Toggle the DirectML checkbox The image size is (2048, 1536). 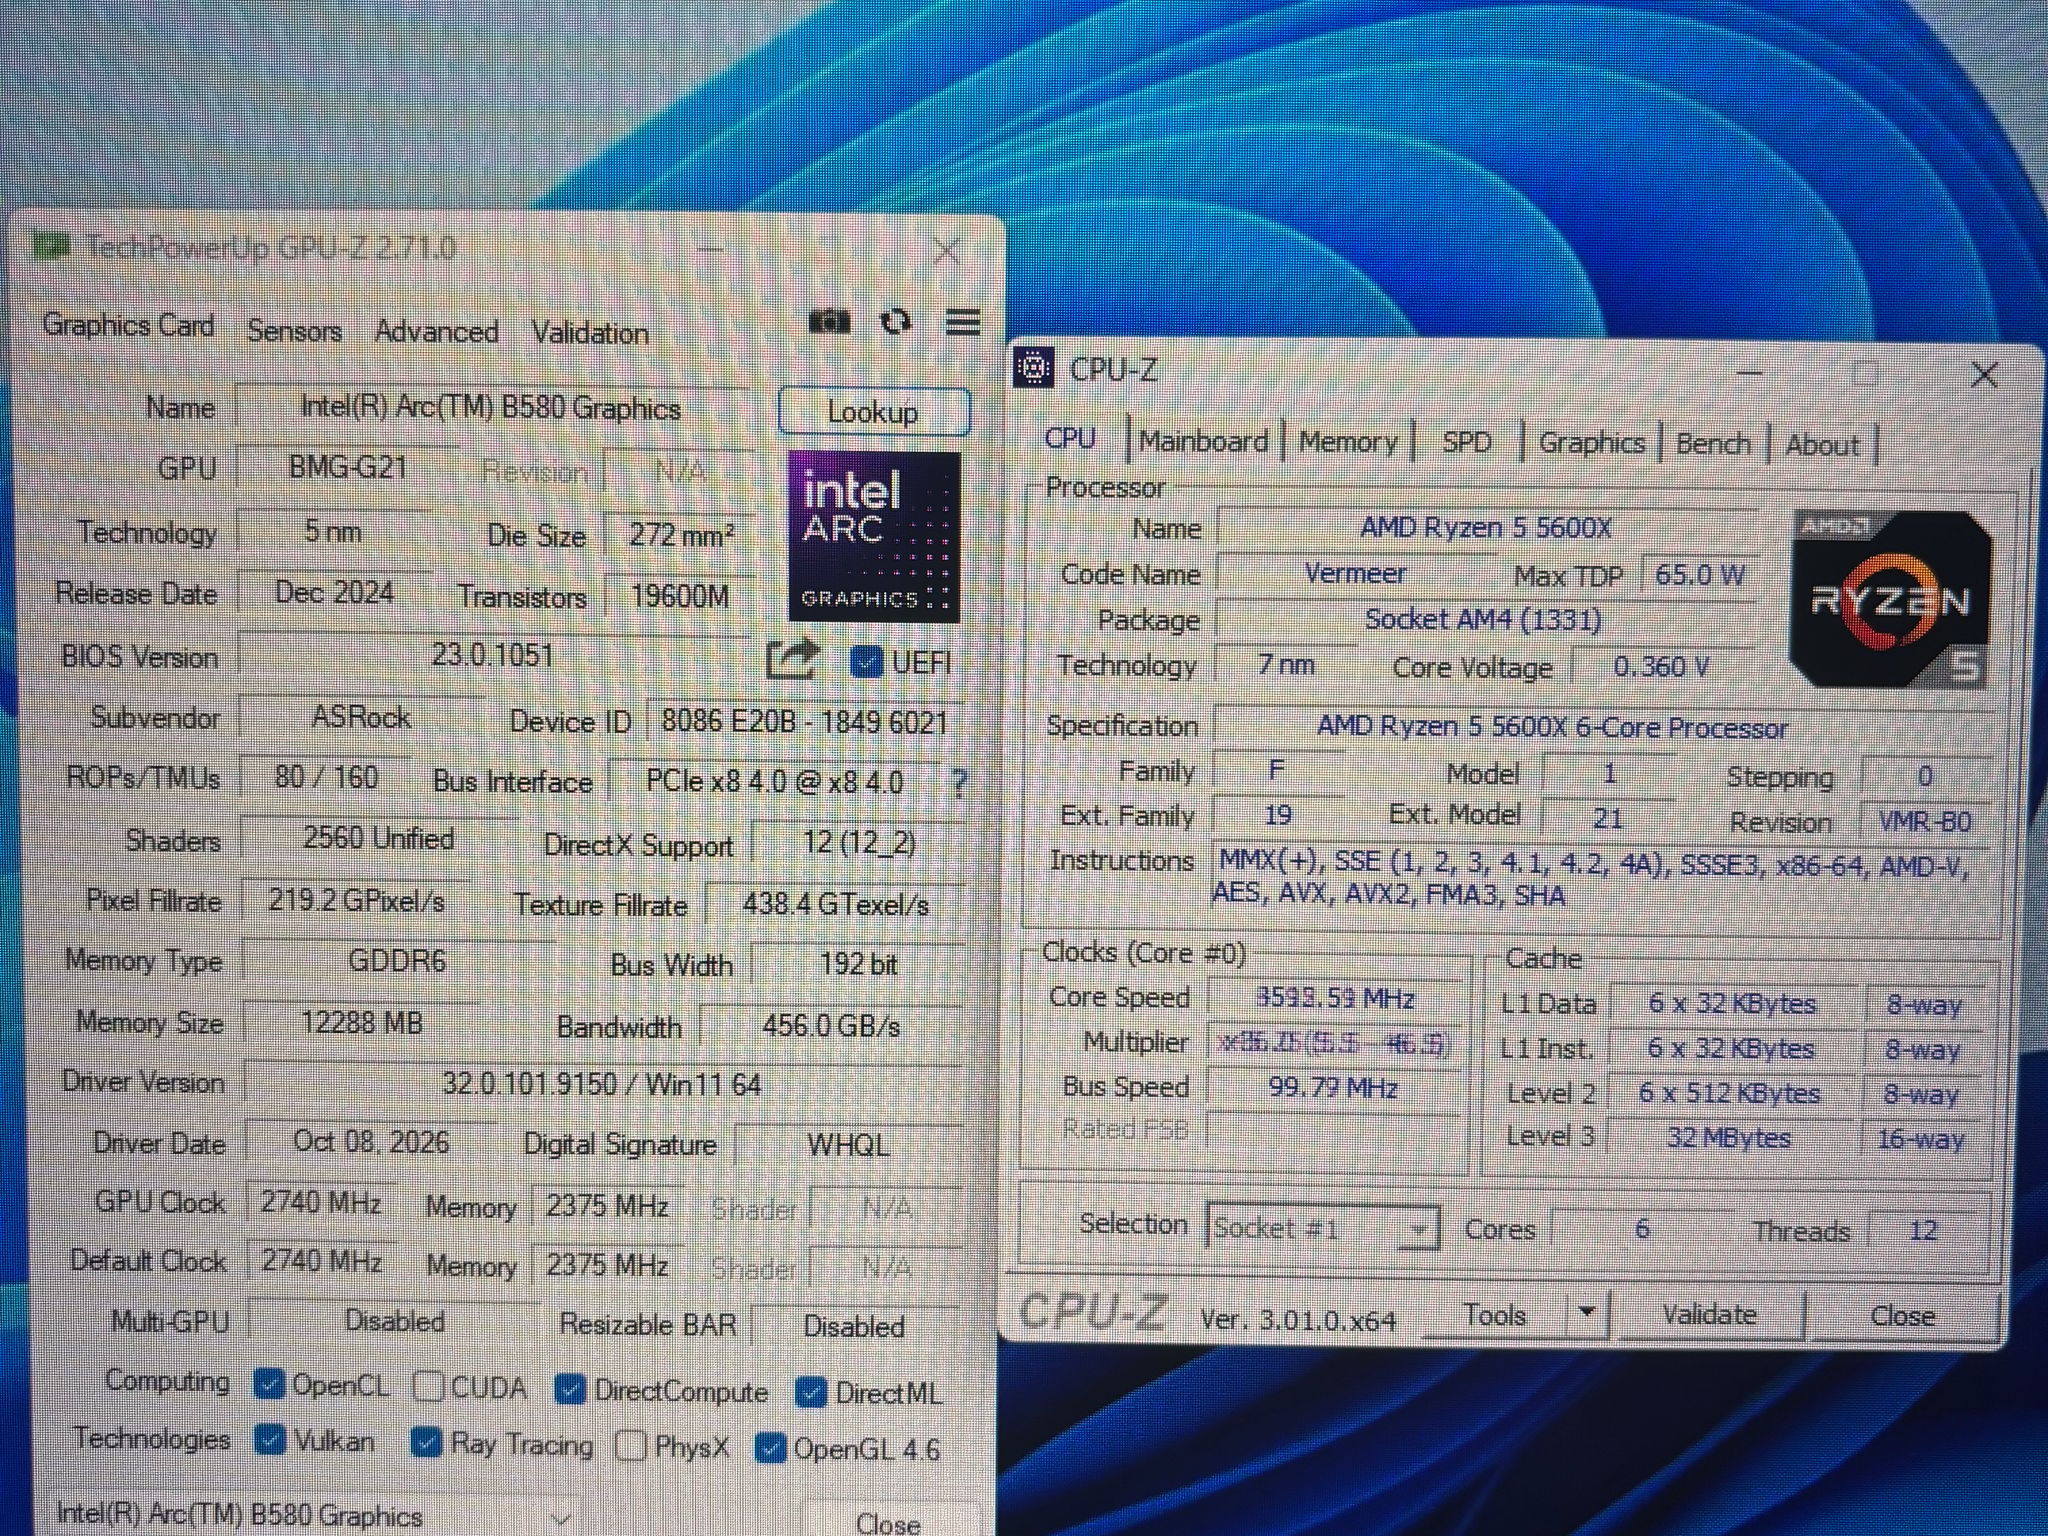click(811, 1392)
